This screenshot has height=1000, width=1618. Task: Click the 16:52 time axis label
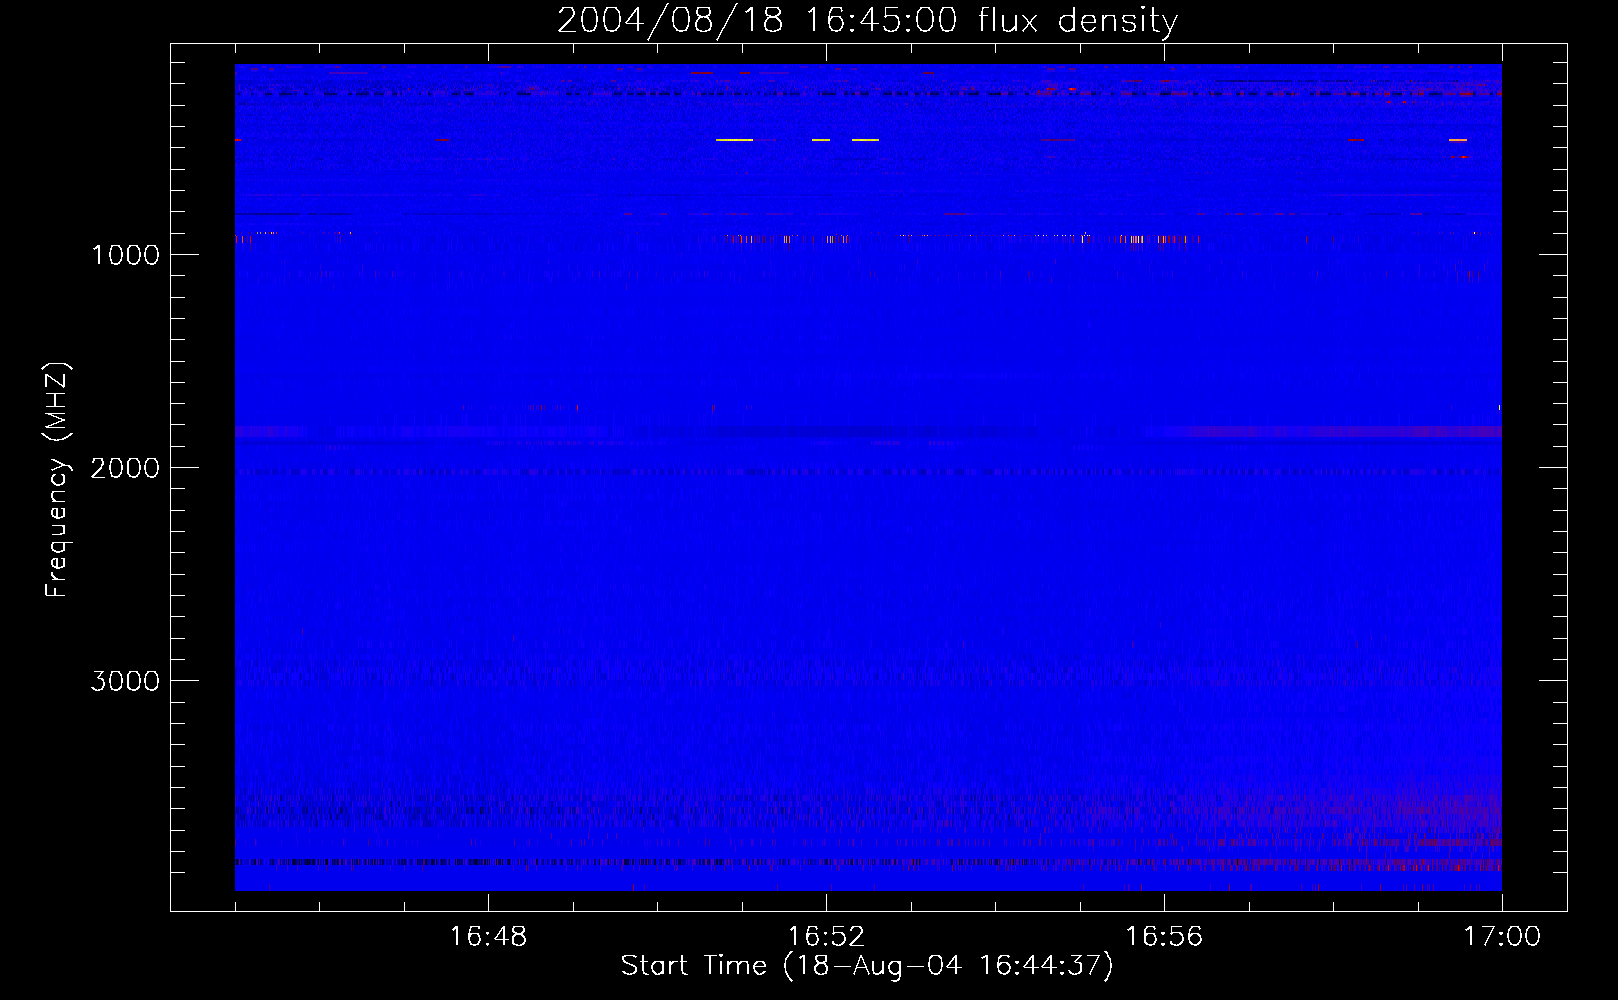coord(826,936)
